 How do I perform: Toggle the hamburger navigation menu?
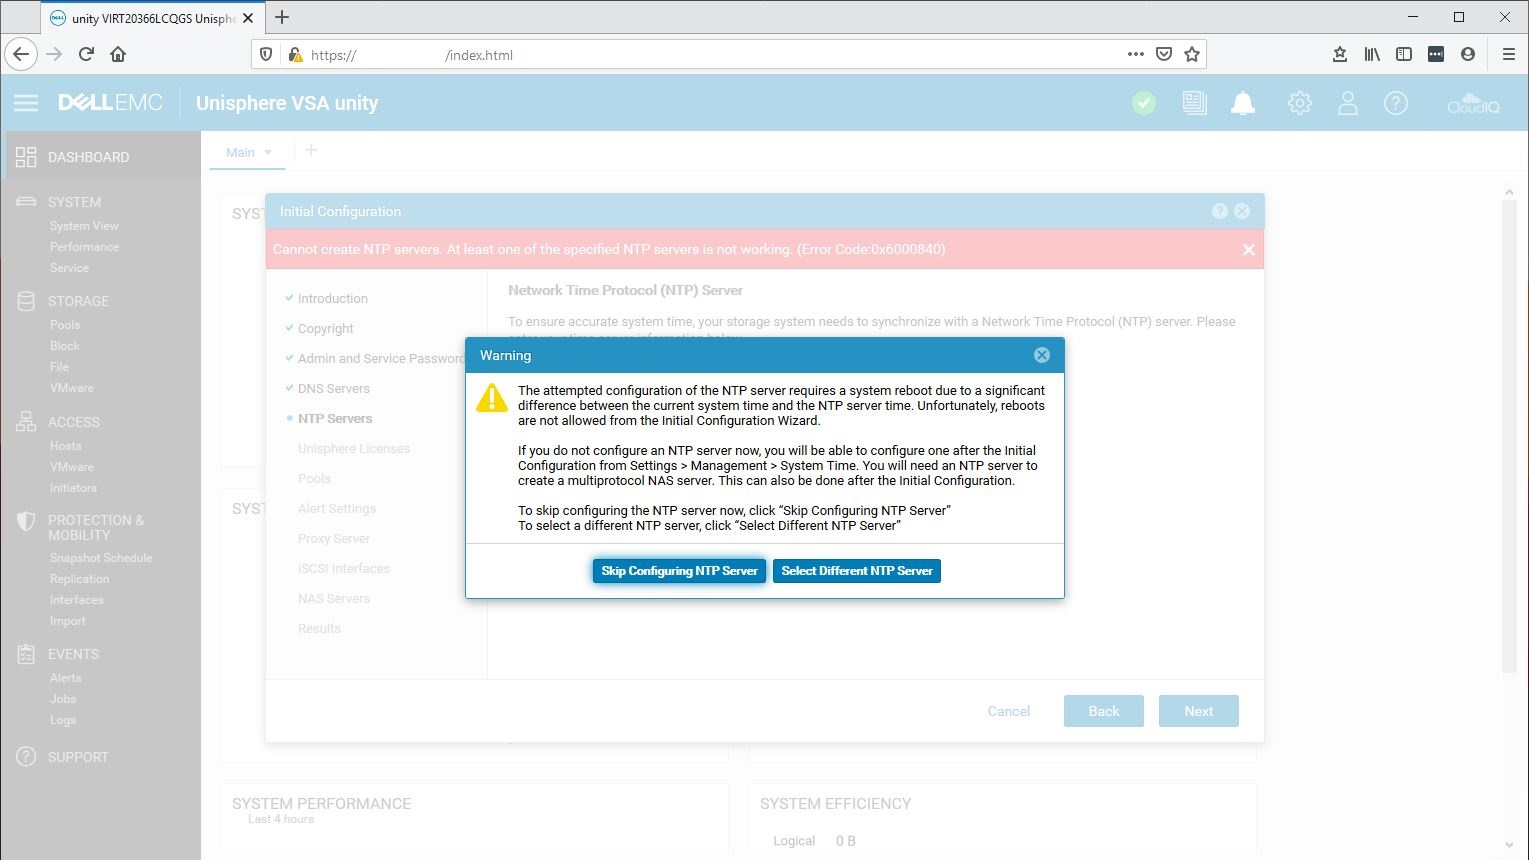coord(26,103)
